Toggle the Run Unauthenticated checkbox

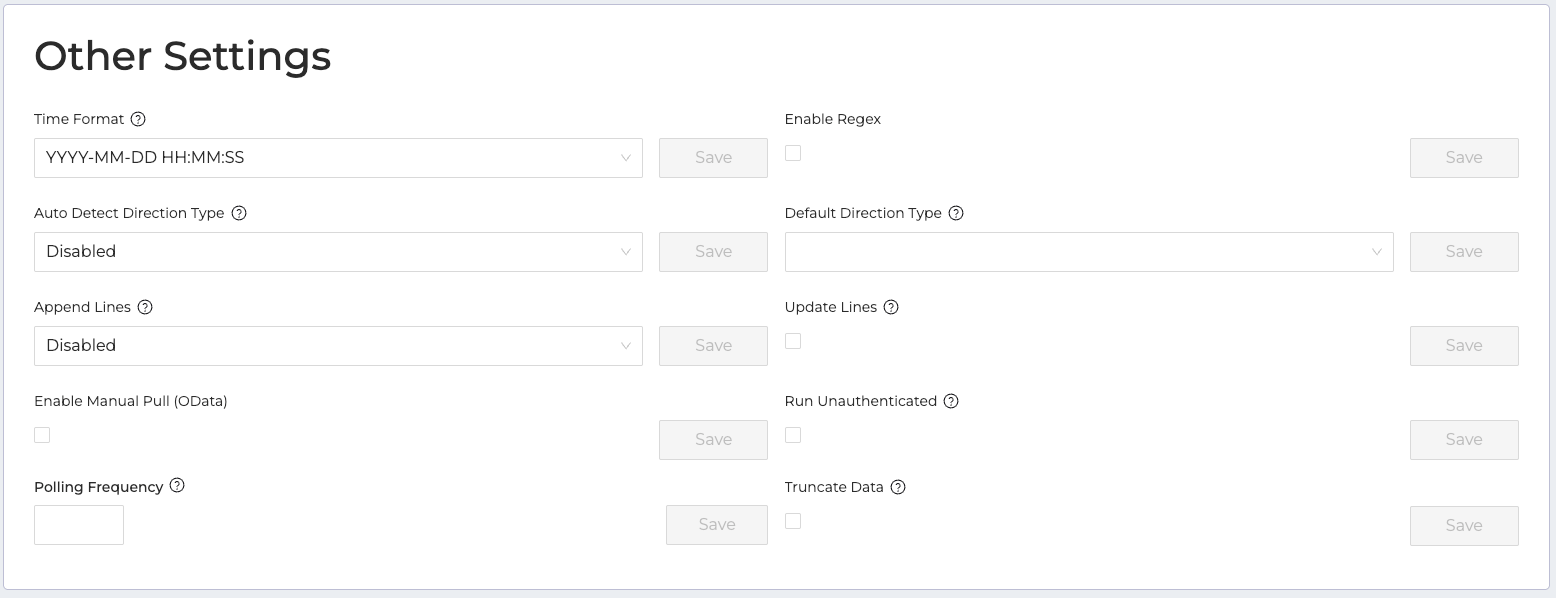pos(793,435)
